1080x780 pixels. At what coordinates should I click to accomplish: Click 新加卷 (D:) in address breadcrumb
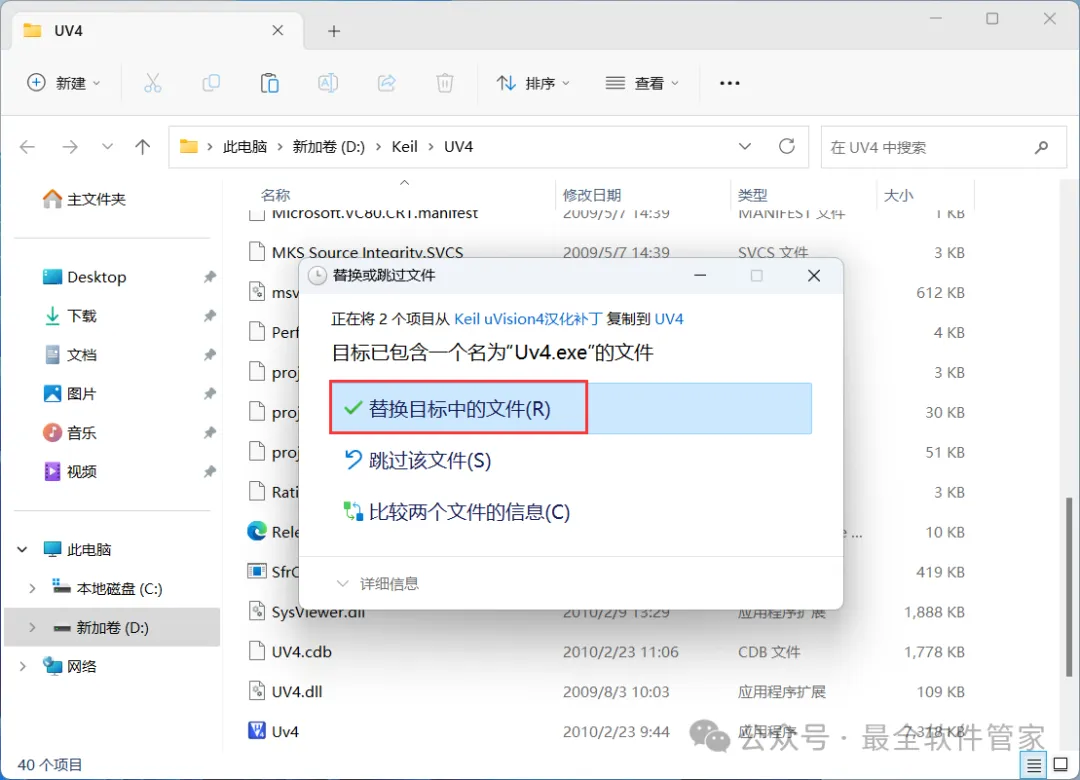tap(329, 147)
